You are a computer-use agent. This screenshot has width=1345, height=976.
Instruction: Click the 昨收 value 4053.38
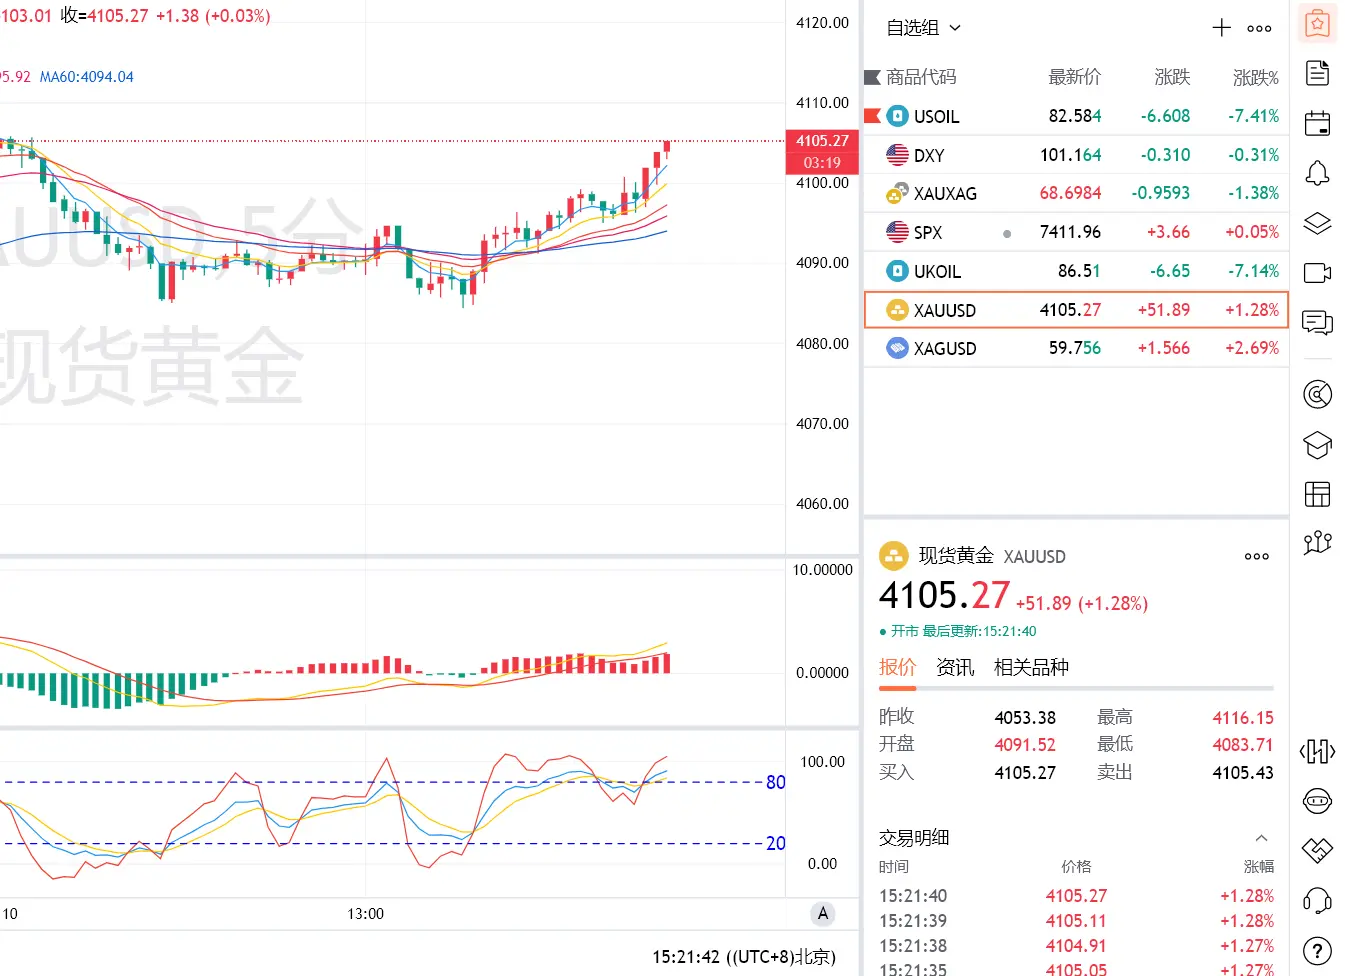coord(1025,717)
